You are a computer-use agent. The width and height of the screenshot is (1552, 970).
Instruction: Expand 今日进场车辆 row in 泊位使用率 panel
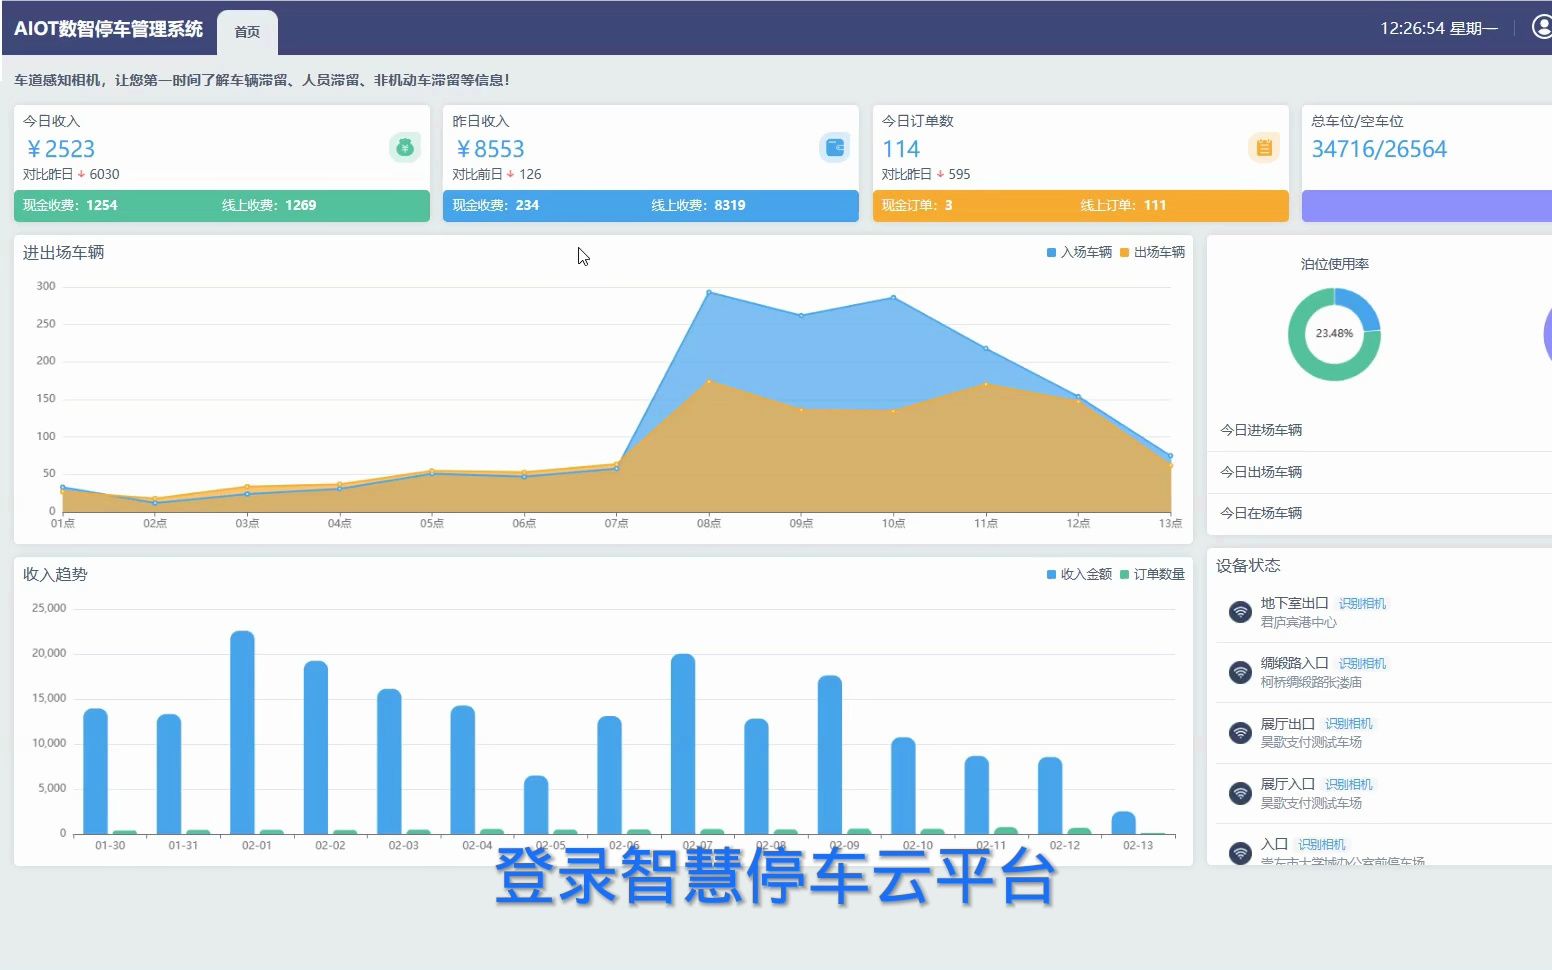pos(1263,430)
